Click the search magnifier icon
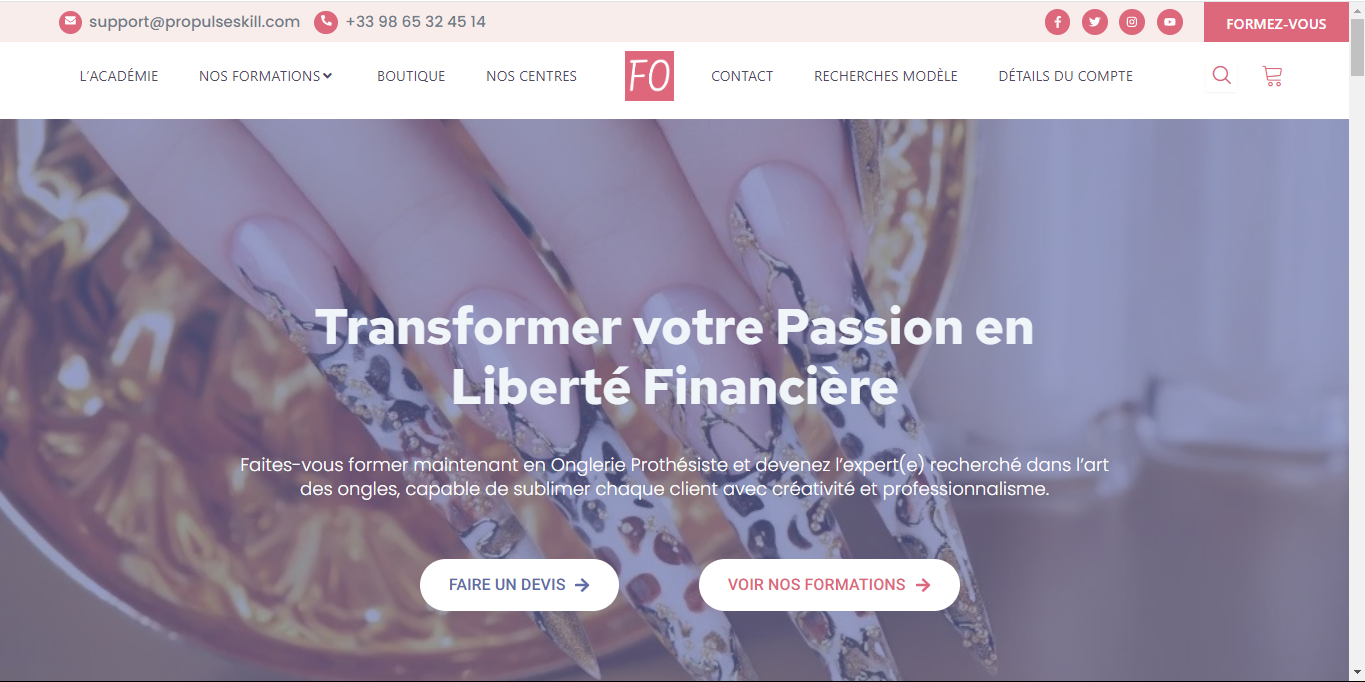This screenshot has height=682, width=1365. 1221,75
